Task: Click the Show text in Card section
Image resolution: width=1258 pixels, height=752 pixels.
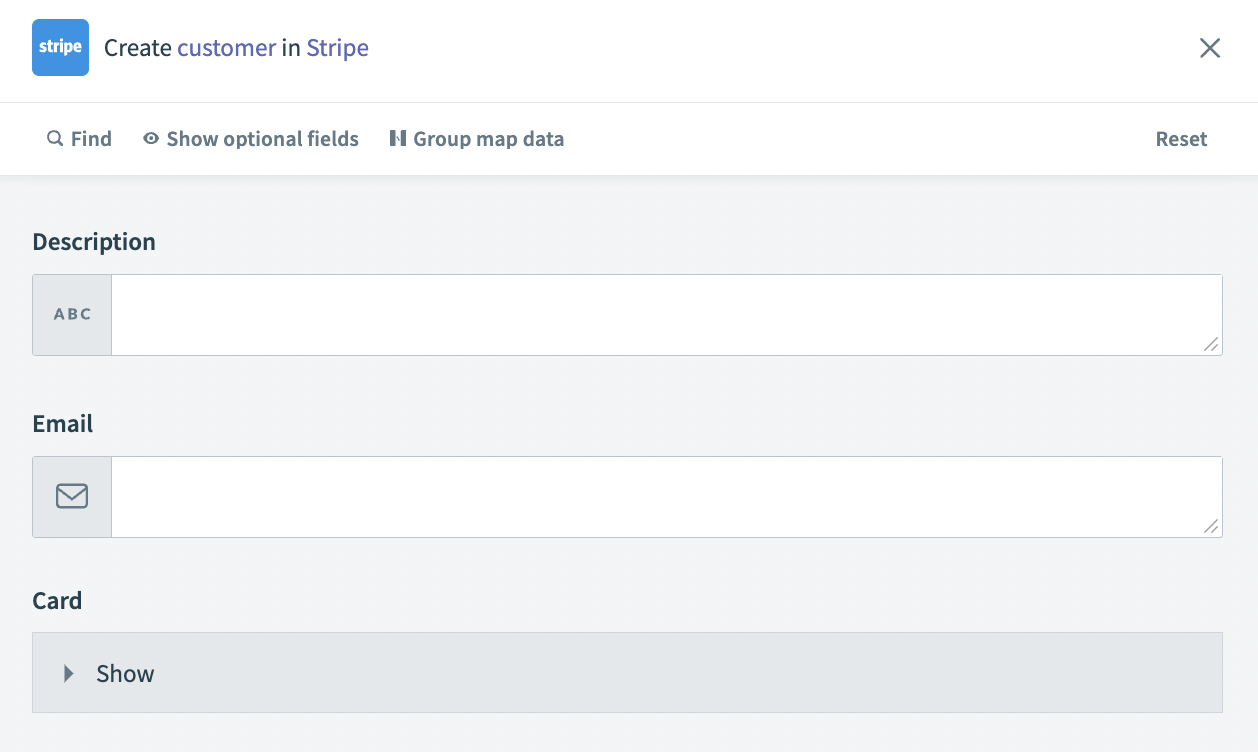Action: coord(125,673)
